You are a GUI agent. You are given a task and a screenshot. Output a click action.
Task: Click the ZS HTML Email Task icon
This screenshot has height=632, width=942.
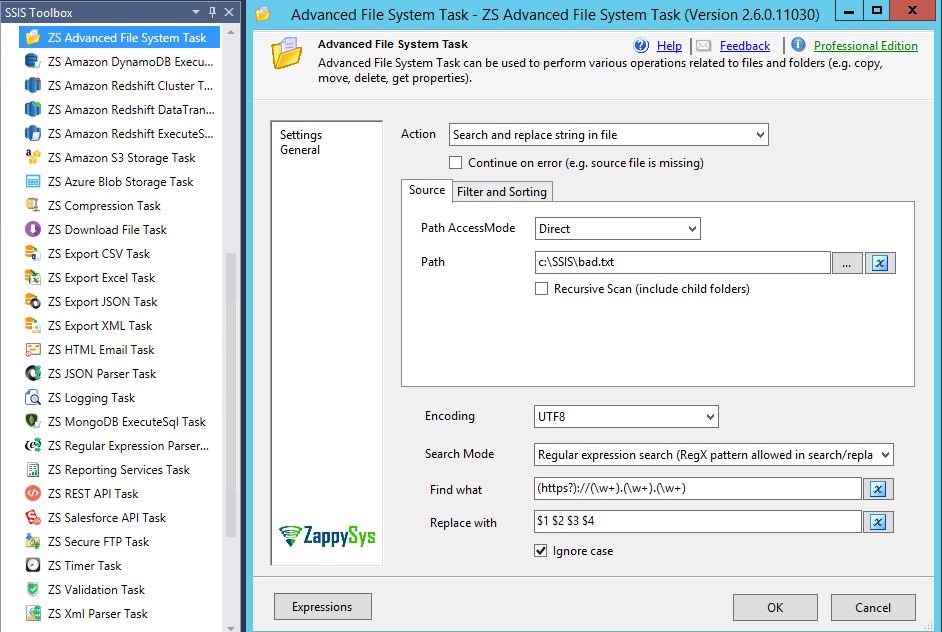tap(33, 350)
